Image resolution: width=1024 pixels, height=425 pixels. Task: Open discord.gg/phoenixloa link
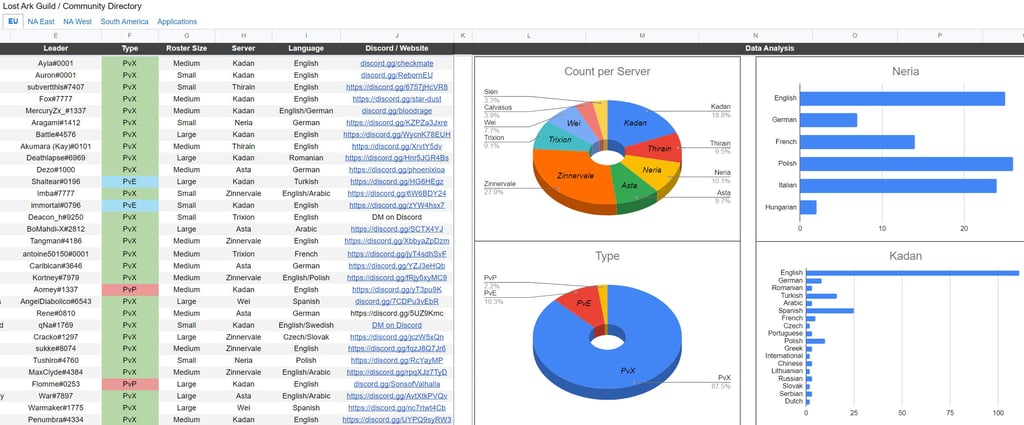[x=396, y=170]
